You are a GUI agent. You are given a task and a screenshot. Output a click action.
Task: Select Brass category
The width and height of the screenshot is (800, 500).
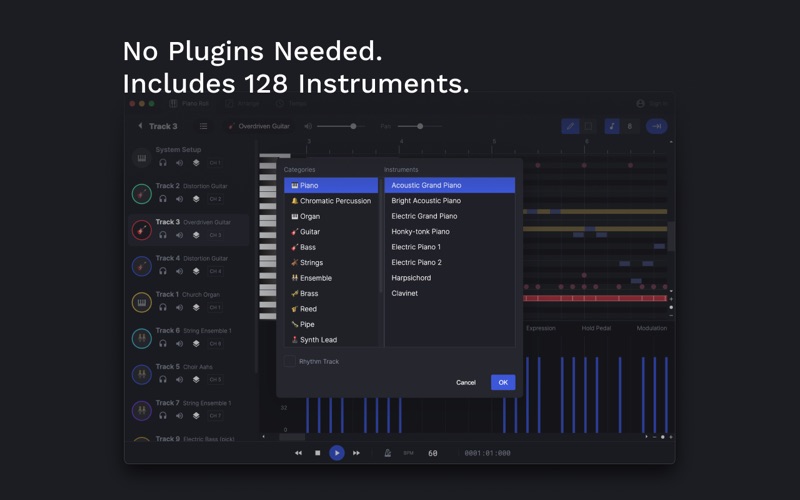coord(331,293)
